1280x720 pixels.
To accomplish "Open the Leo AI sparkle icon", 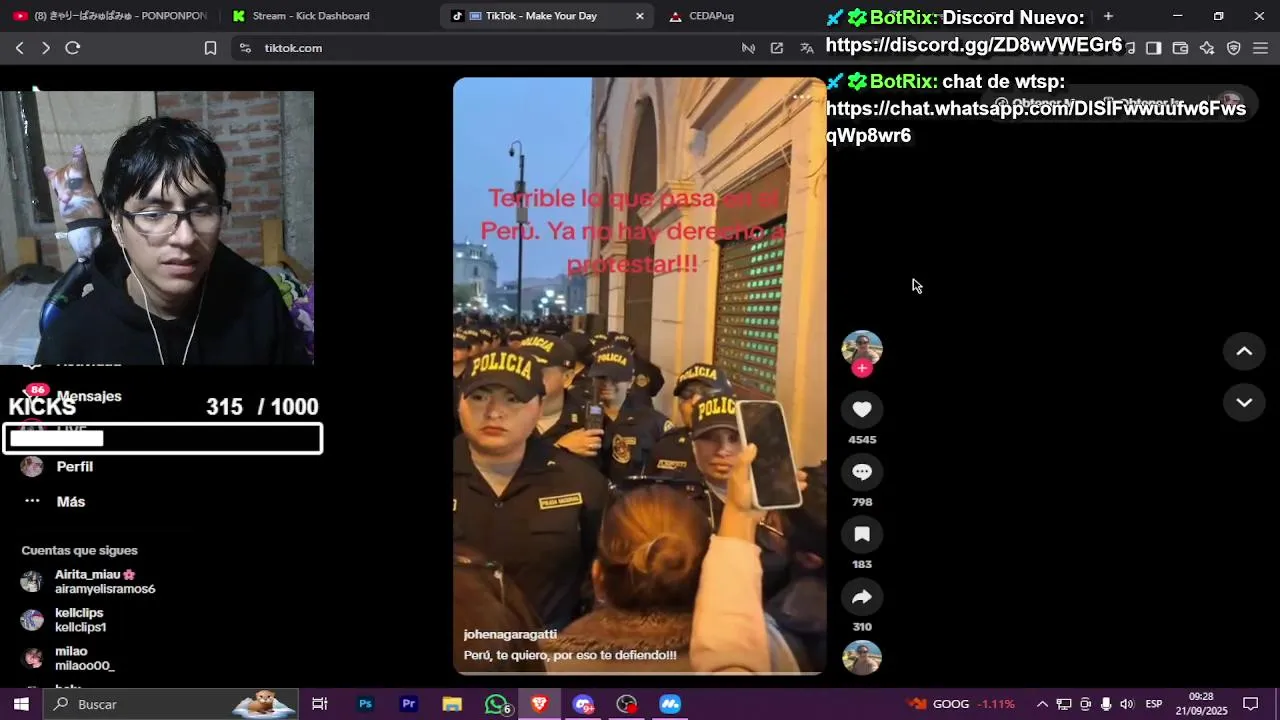I will tap(1207, 48).
